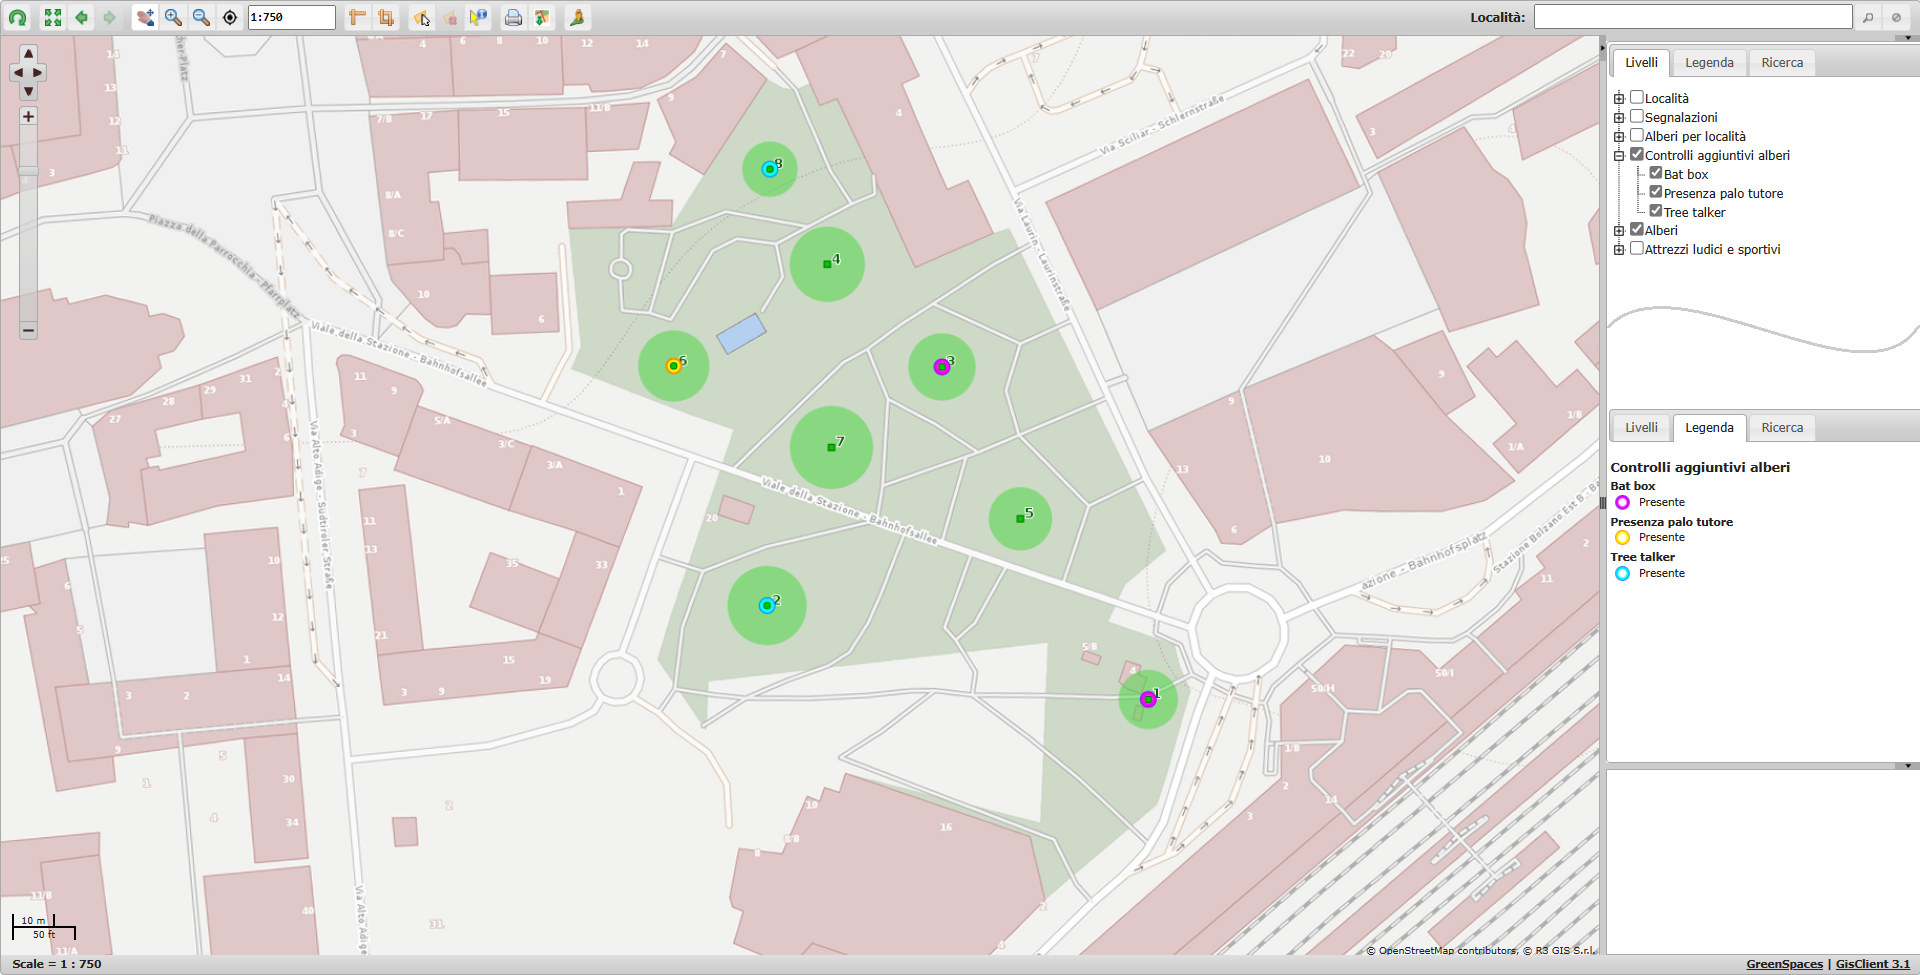
Task: Click the Street View pegman icon
Action: 577,17
